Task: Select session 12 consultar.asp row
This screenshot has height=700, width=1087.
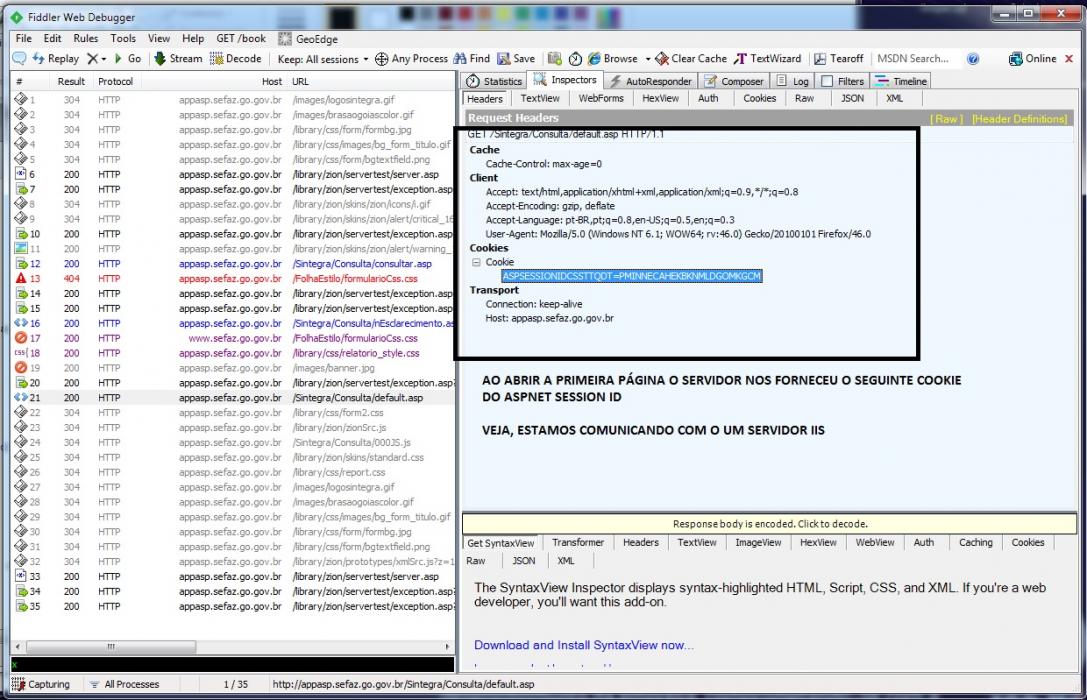Action: click(x=233, y=264)
